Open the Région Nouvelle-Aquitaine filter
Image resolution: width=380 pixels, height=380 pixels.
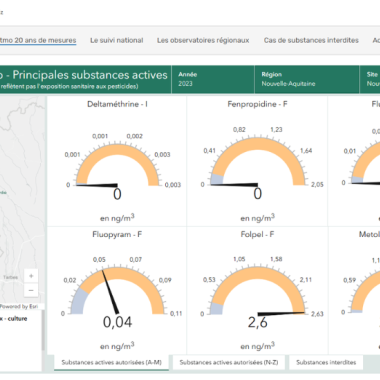pos(307,79)
